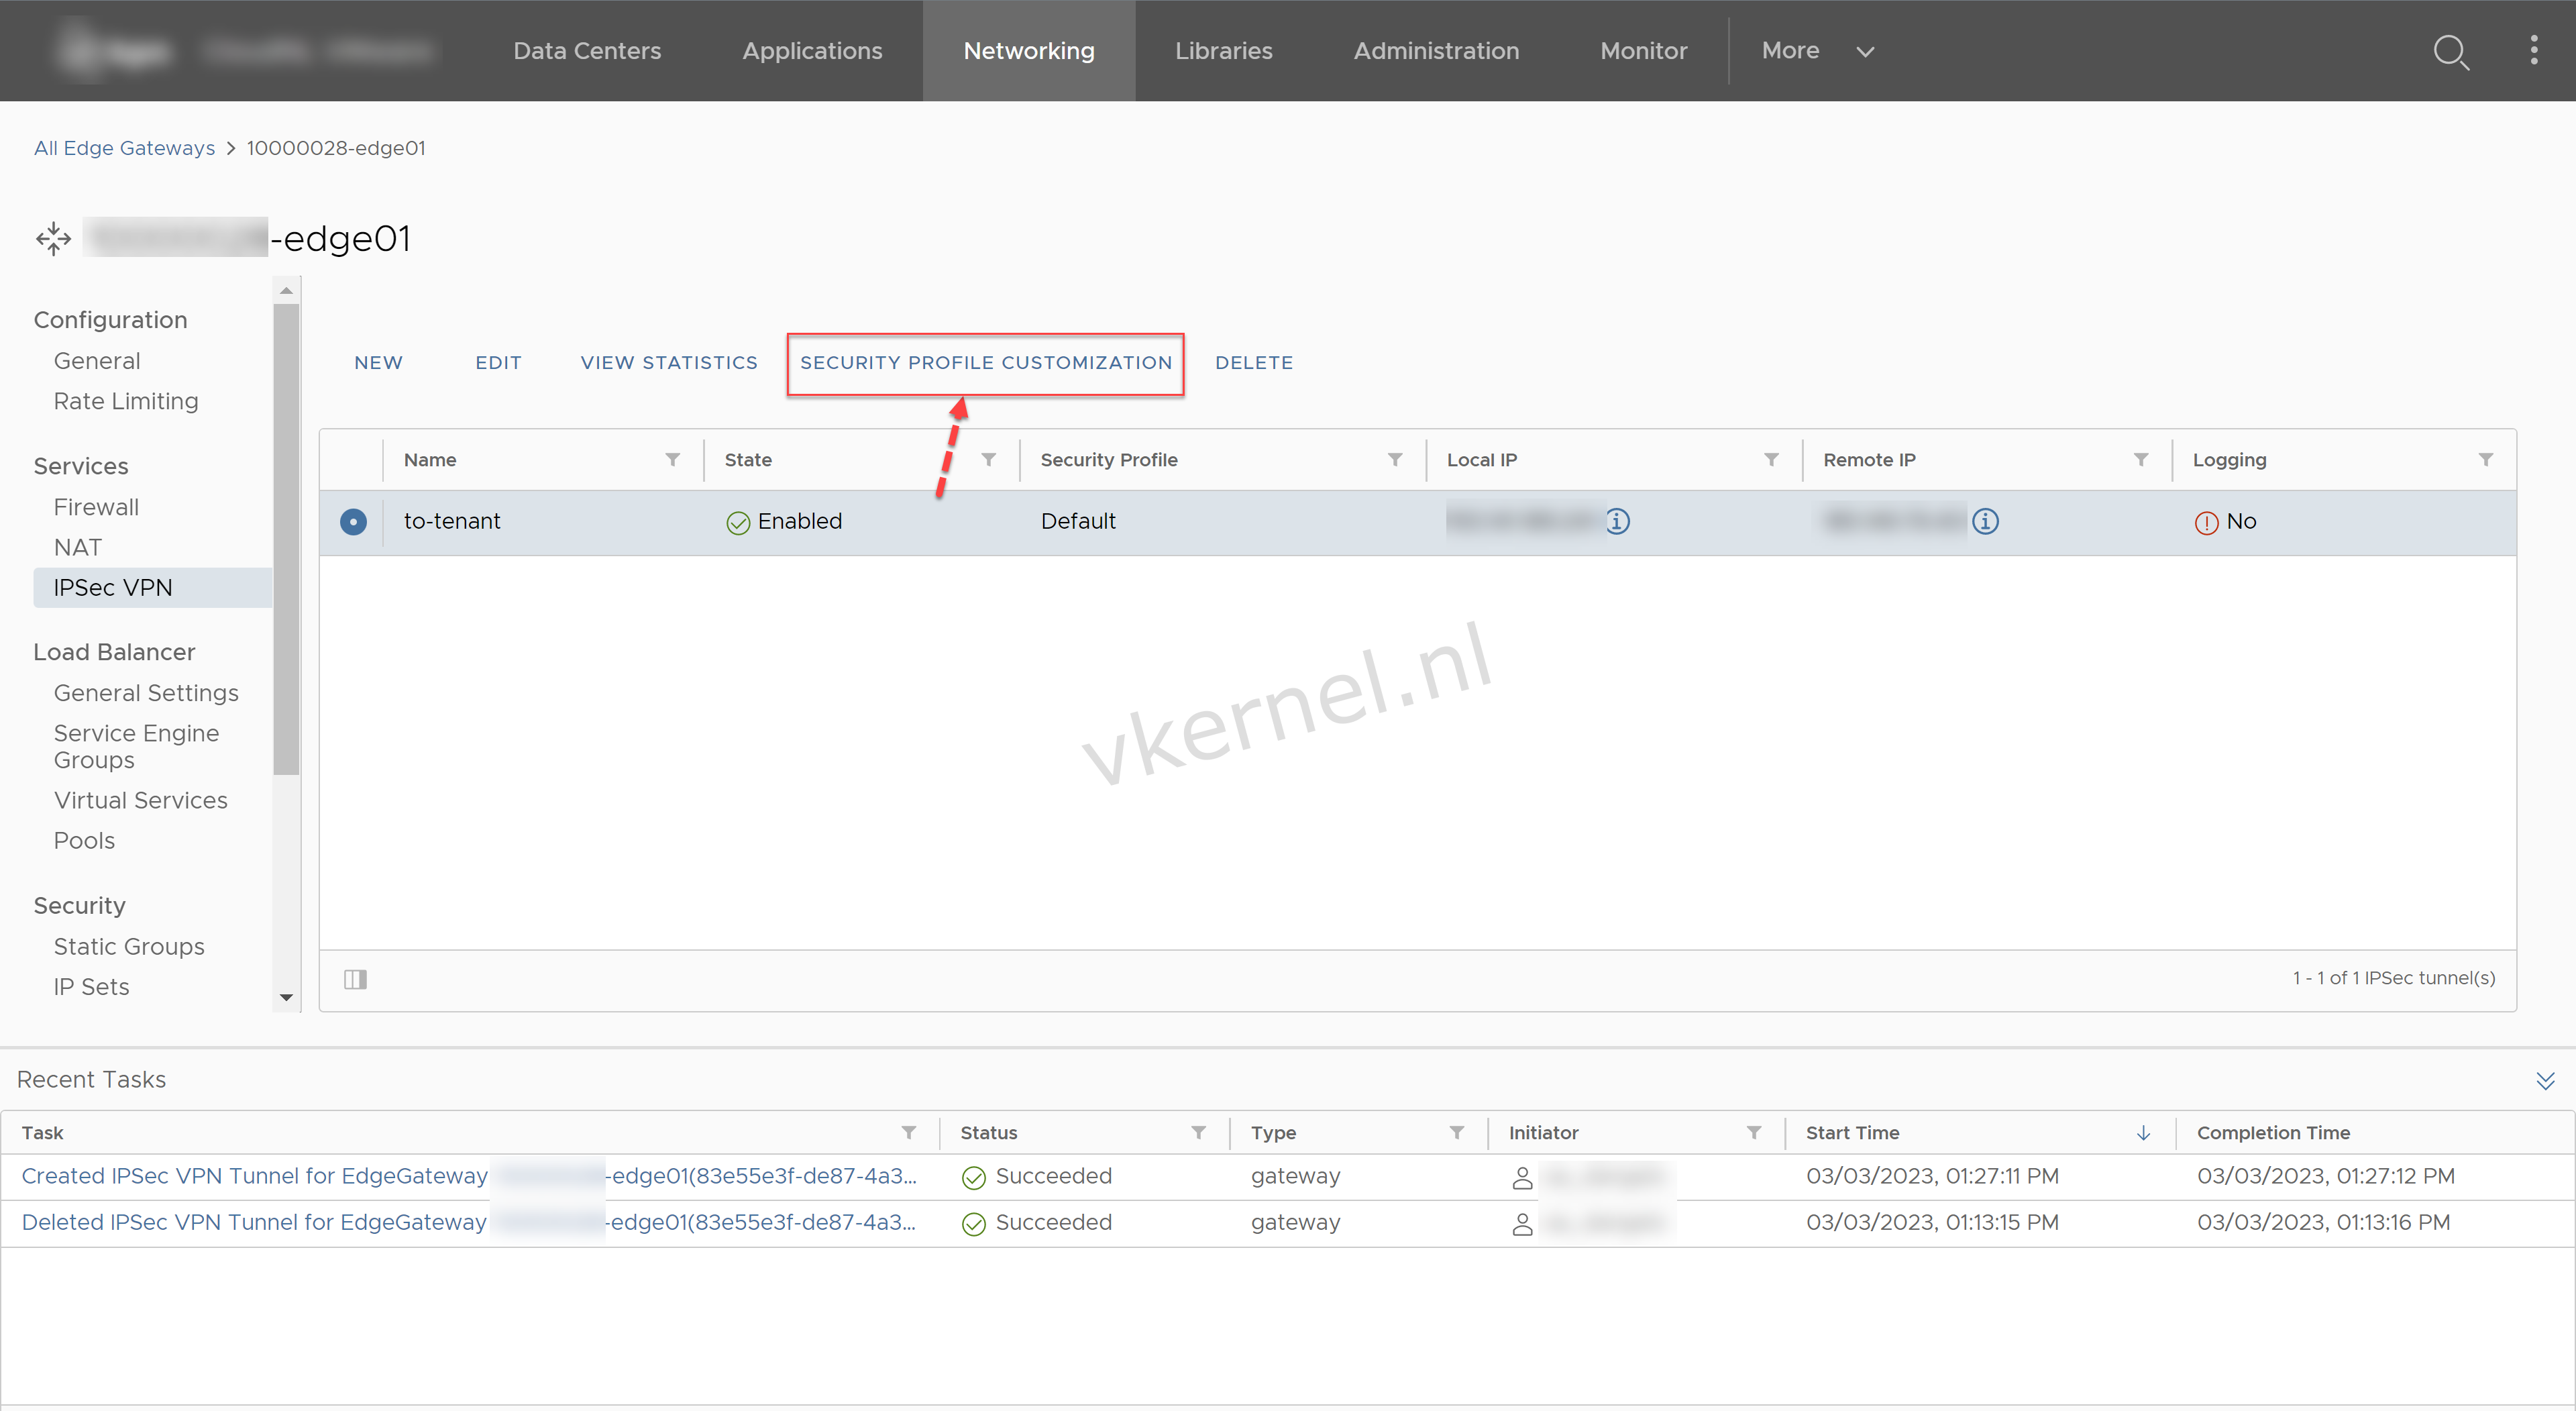The width and height of the screenshot is (2576, 1411).
Task: Click the Security Profile Customization button
Action: [985, 362]
